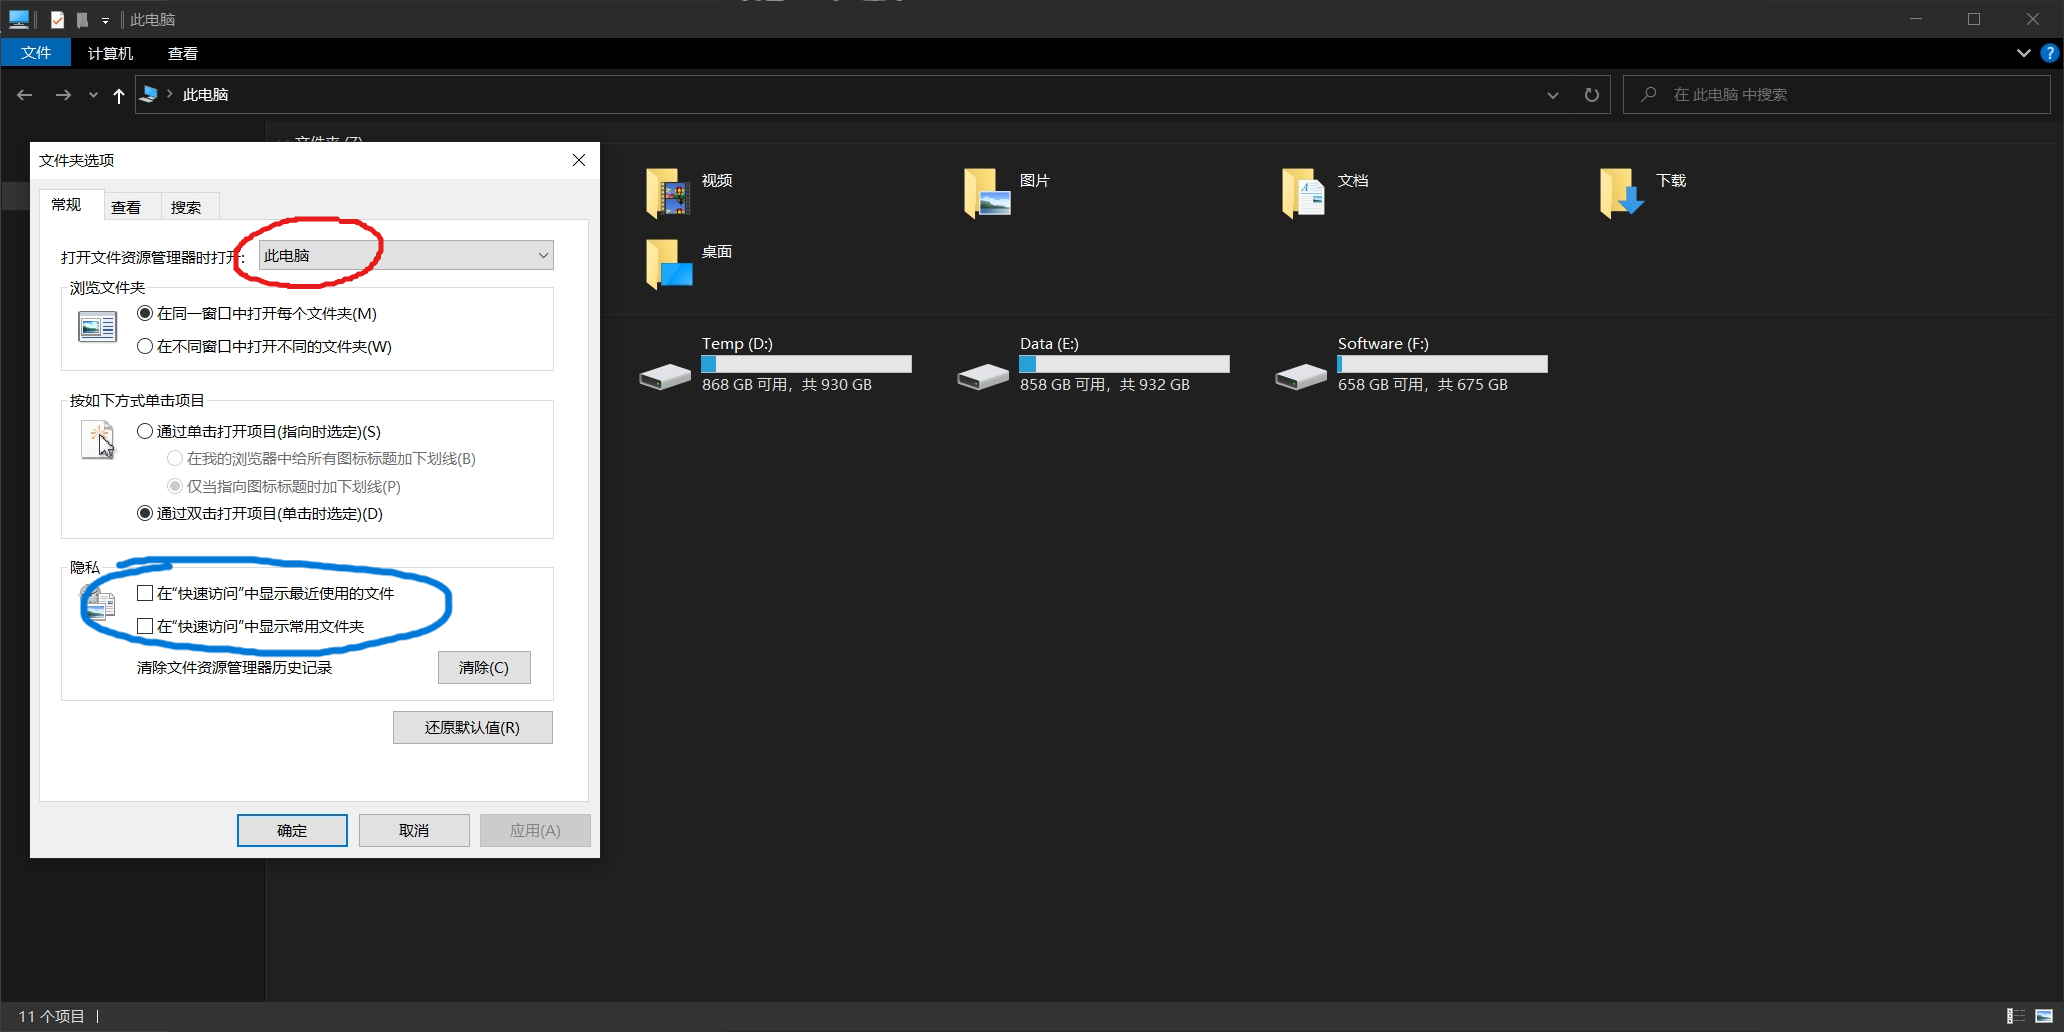
Task: Select 在同一窗口中打开每个文件夹 radio option
Action: pos(145,313)
